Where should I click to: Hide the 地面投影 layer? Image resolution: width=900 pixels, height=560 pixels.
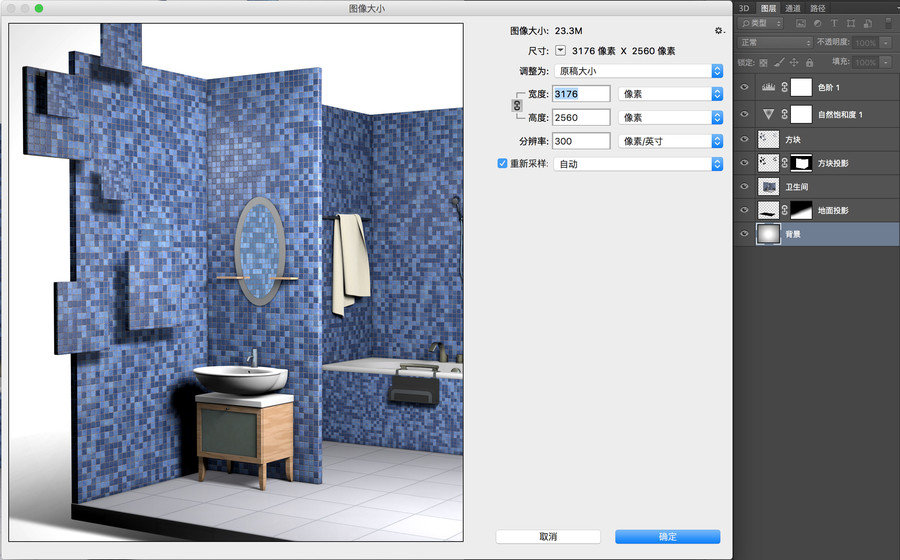point(744,211)
